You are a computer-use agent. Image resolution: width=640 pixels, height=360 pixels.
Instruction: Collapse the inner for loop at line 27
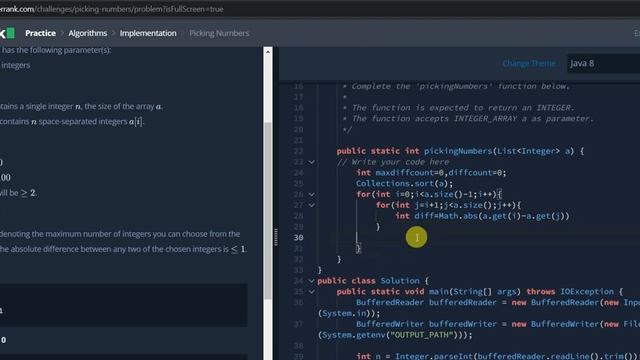311,205
